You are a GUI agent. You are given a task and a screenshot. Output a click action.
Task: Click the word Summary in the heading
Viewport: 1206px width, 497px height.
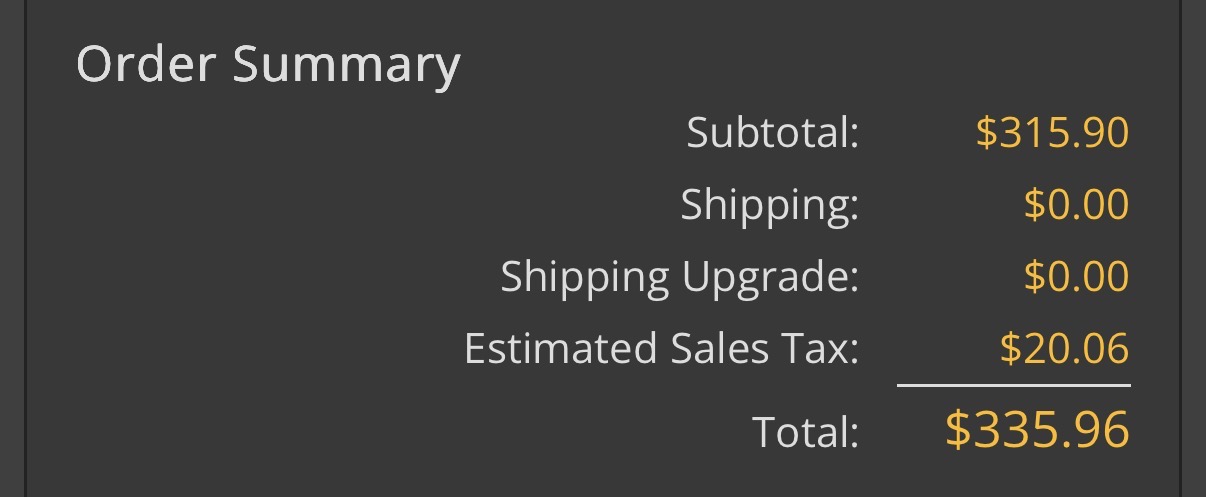[x=346, y=65]
